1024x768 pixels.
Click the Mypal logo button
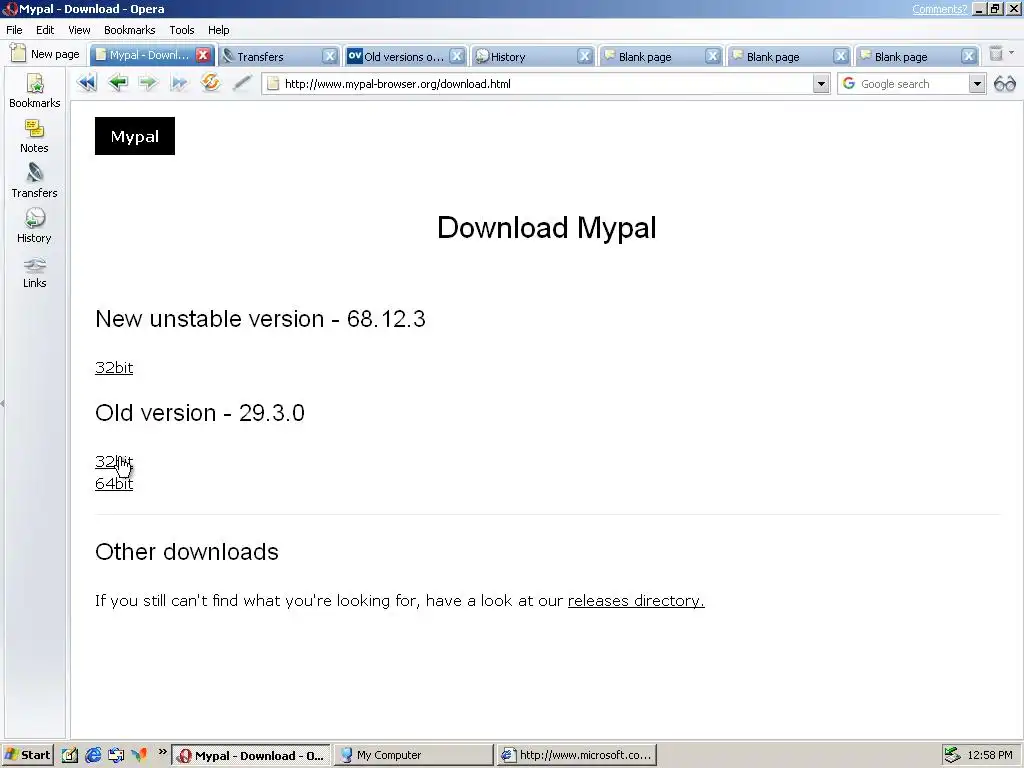[x=135, y=136]
